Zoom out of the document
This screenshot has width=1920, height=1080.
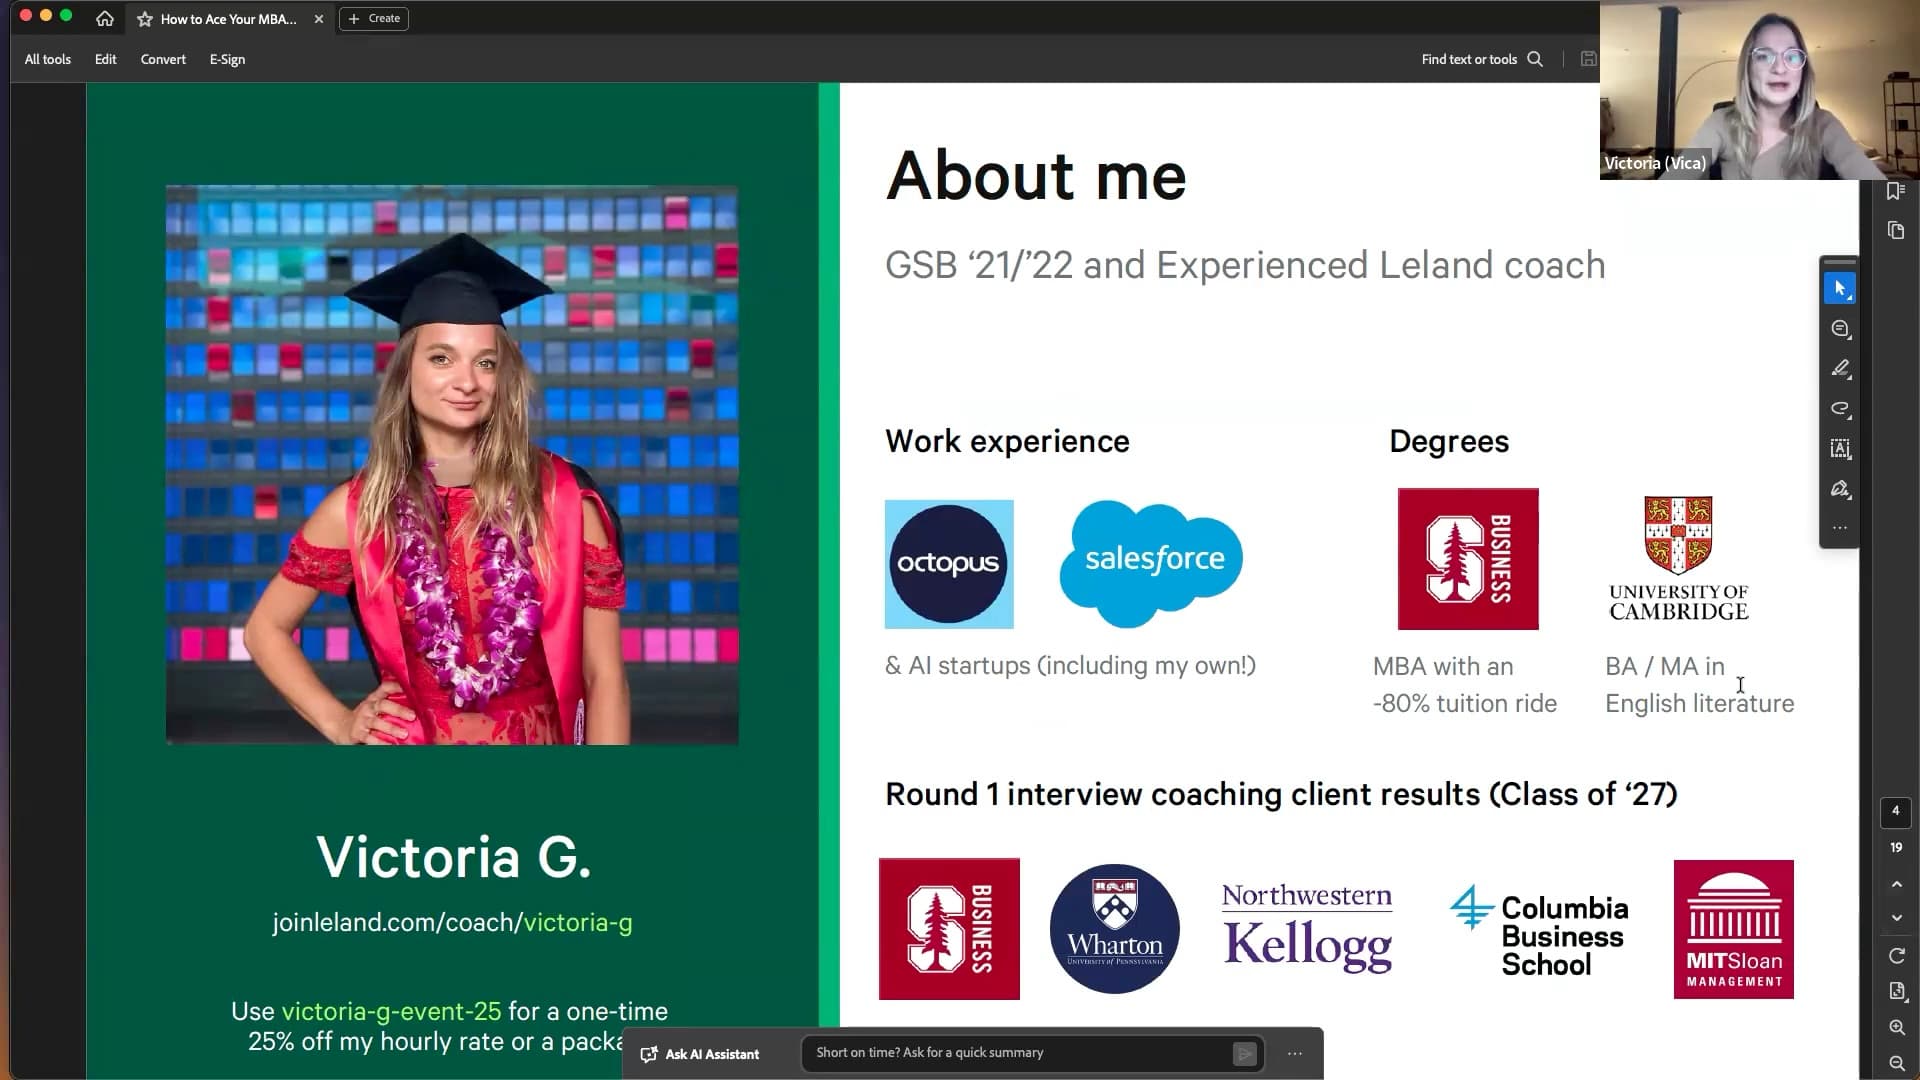point(1896,1063)
